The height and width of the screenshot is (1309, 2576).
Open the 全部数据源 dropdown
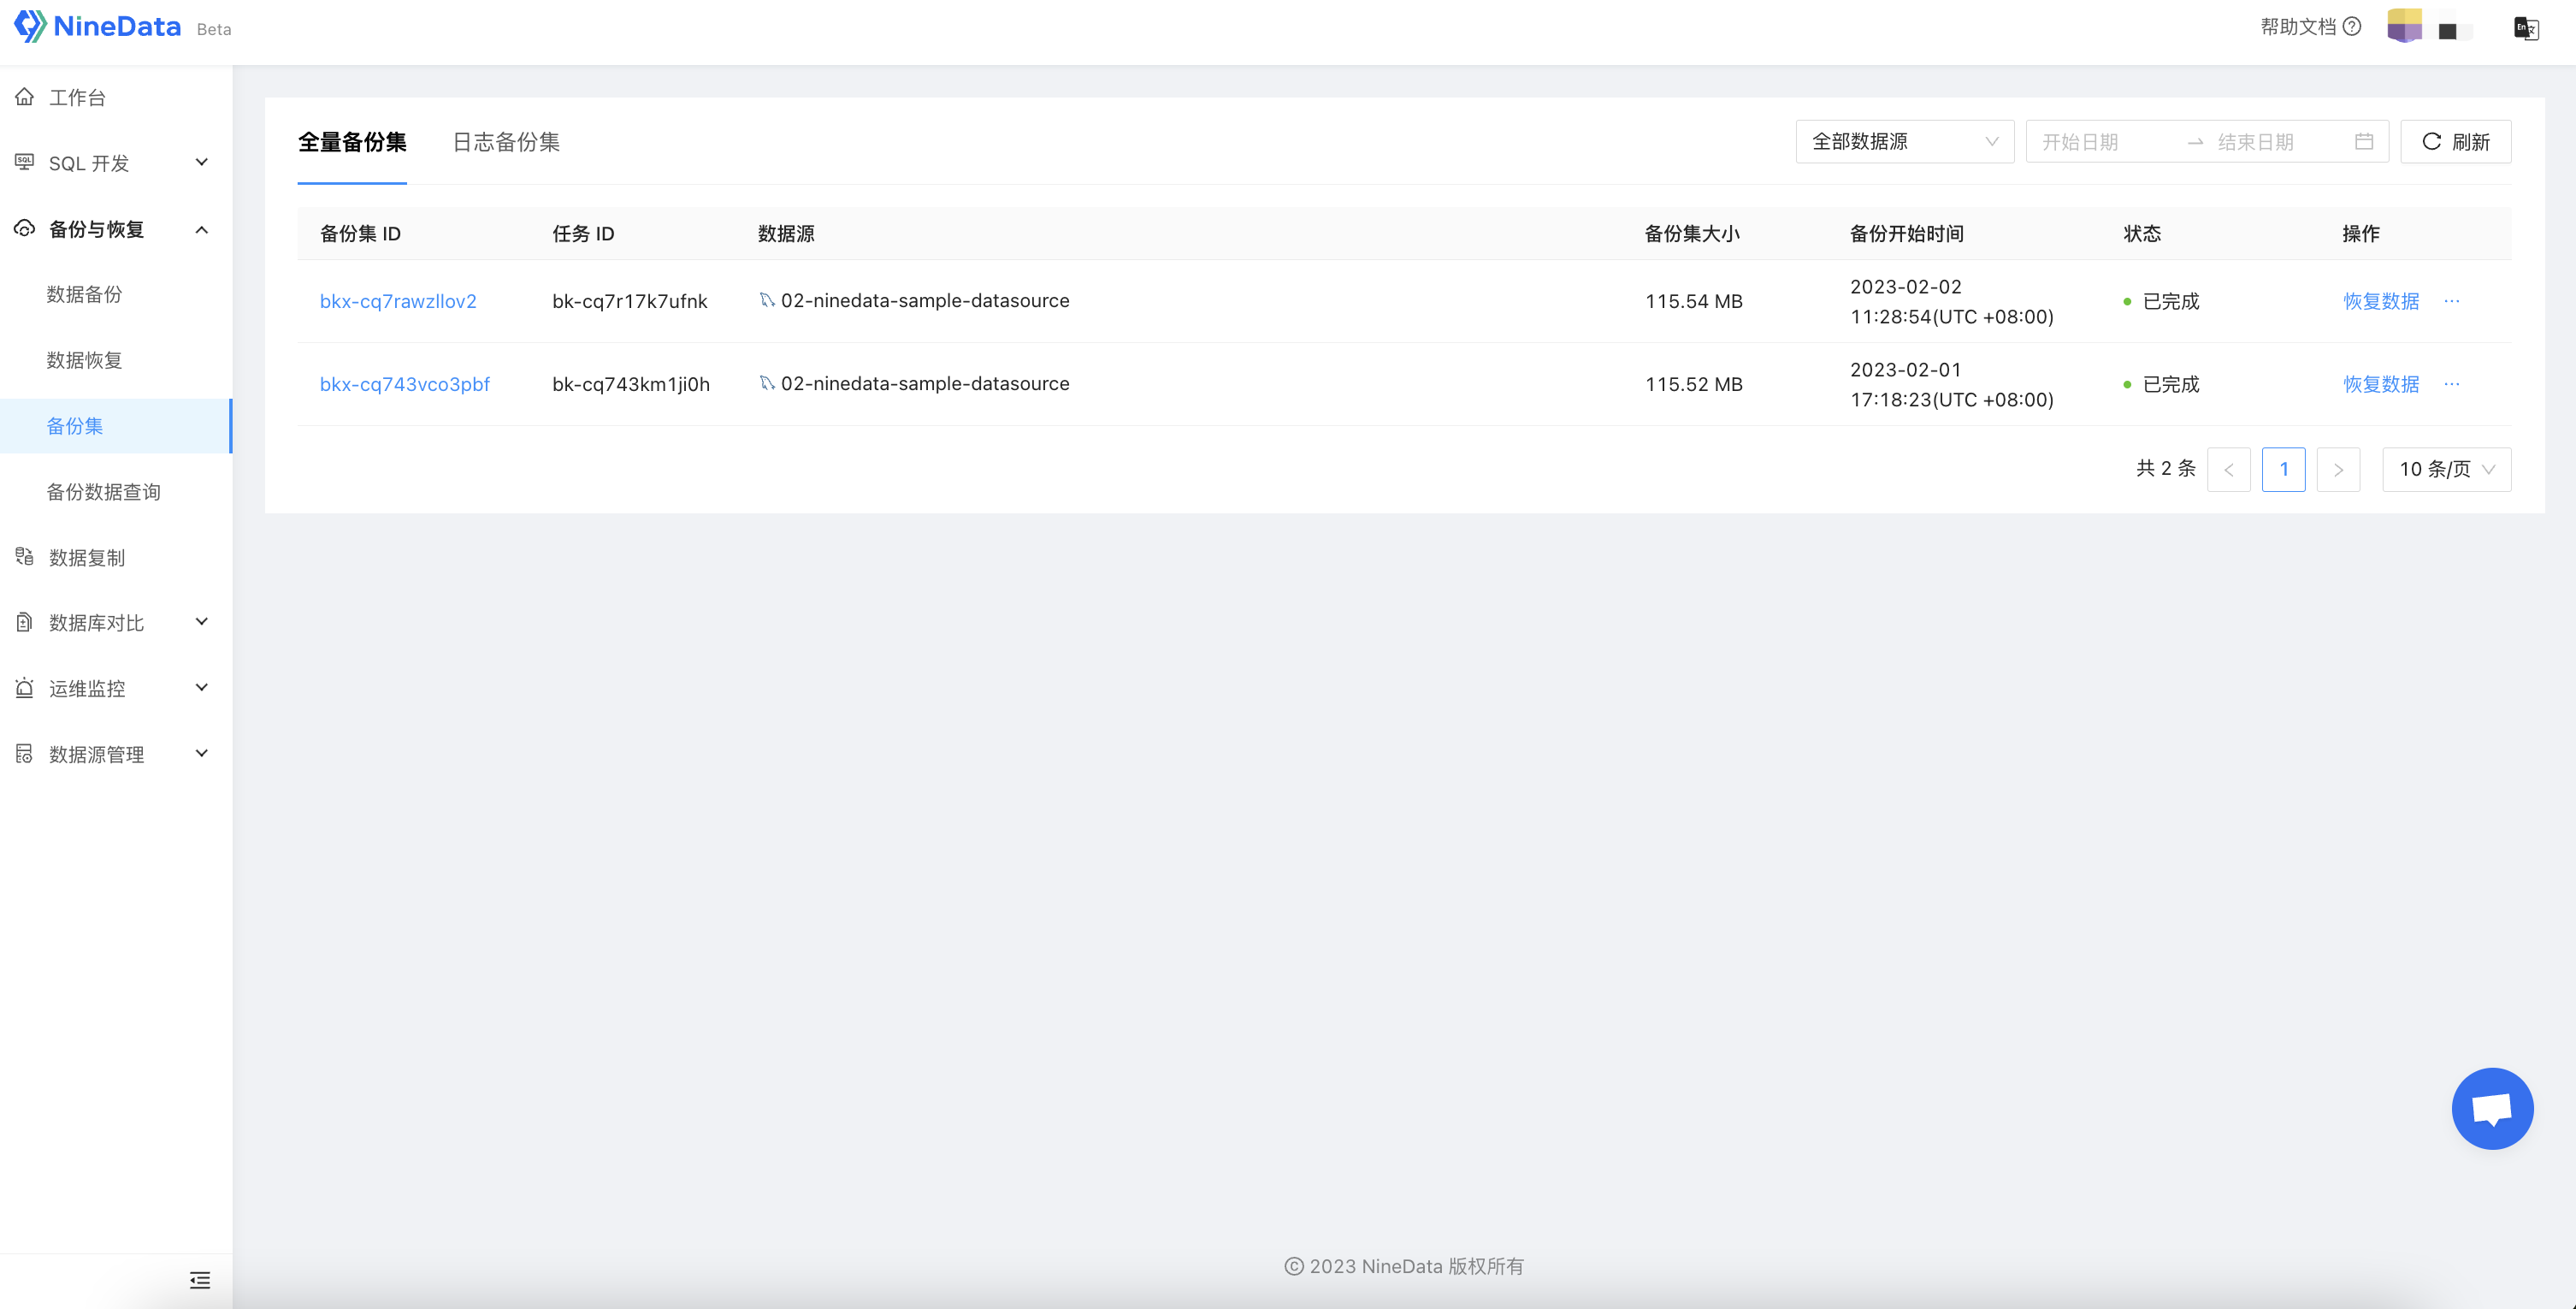click(1904, 142)
